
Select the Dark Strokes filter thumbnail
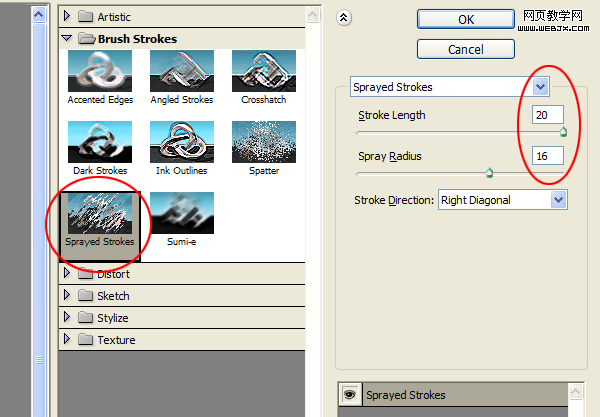[x=100, y=142]
